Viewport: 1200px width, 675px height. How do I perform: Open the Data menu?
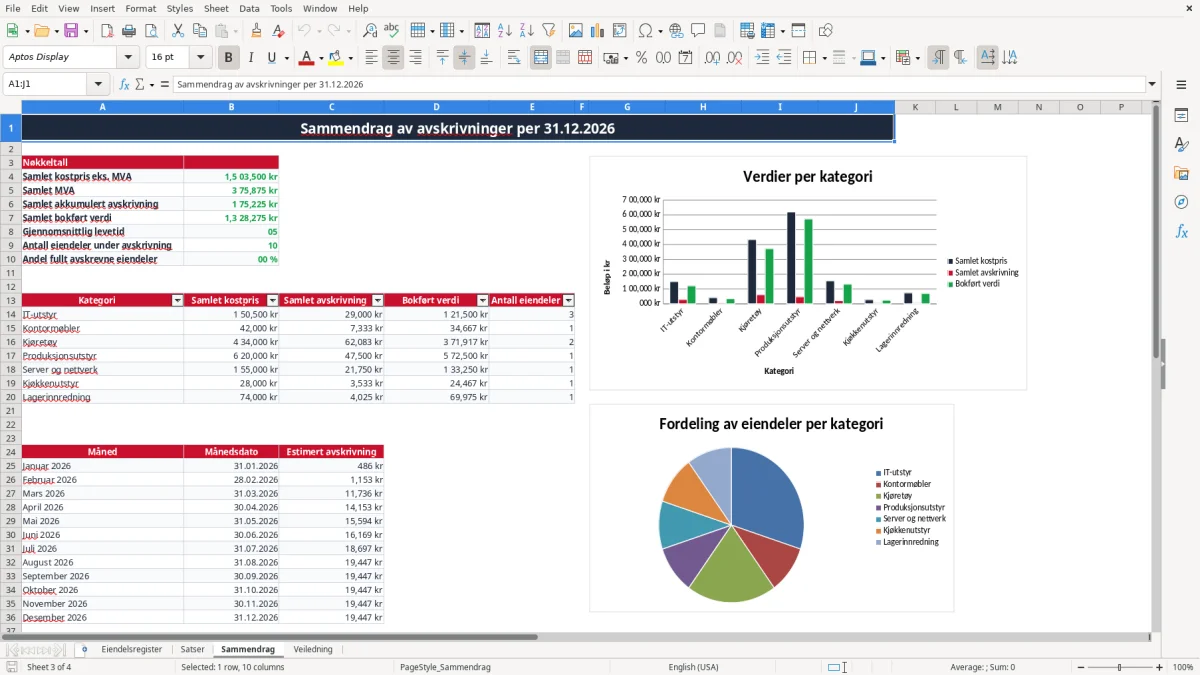click(249, 8)
